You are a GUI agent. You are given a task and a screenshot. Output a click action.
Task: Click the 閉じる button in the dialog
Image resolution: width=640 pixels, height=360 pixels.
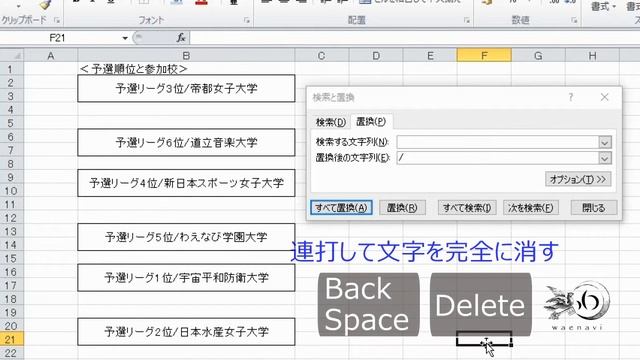(x=594, y=208)
